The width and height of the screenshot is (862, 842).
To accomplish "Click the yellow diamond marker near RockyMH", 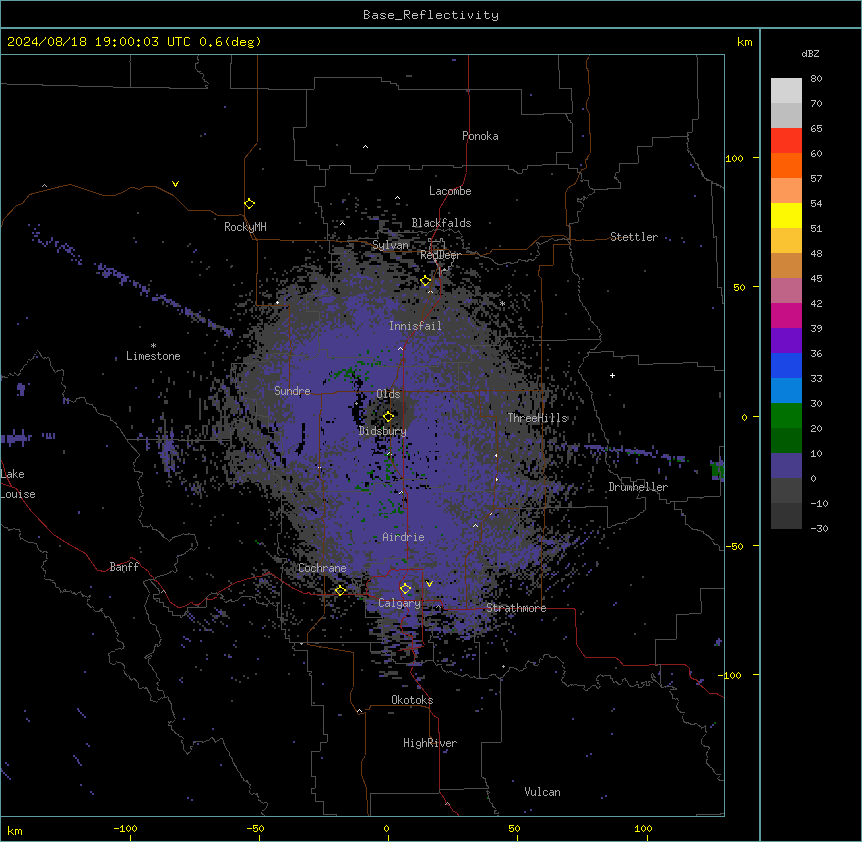I will click(249, 204).
